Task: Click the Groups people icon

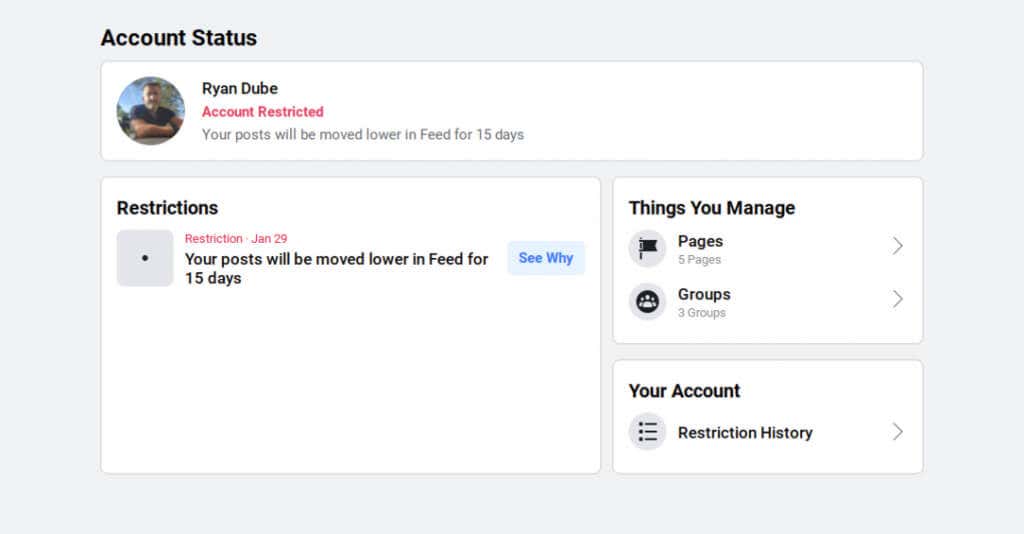Action: pyautogui.click(x=647, y=301)
